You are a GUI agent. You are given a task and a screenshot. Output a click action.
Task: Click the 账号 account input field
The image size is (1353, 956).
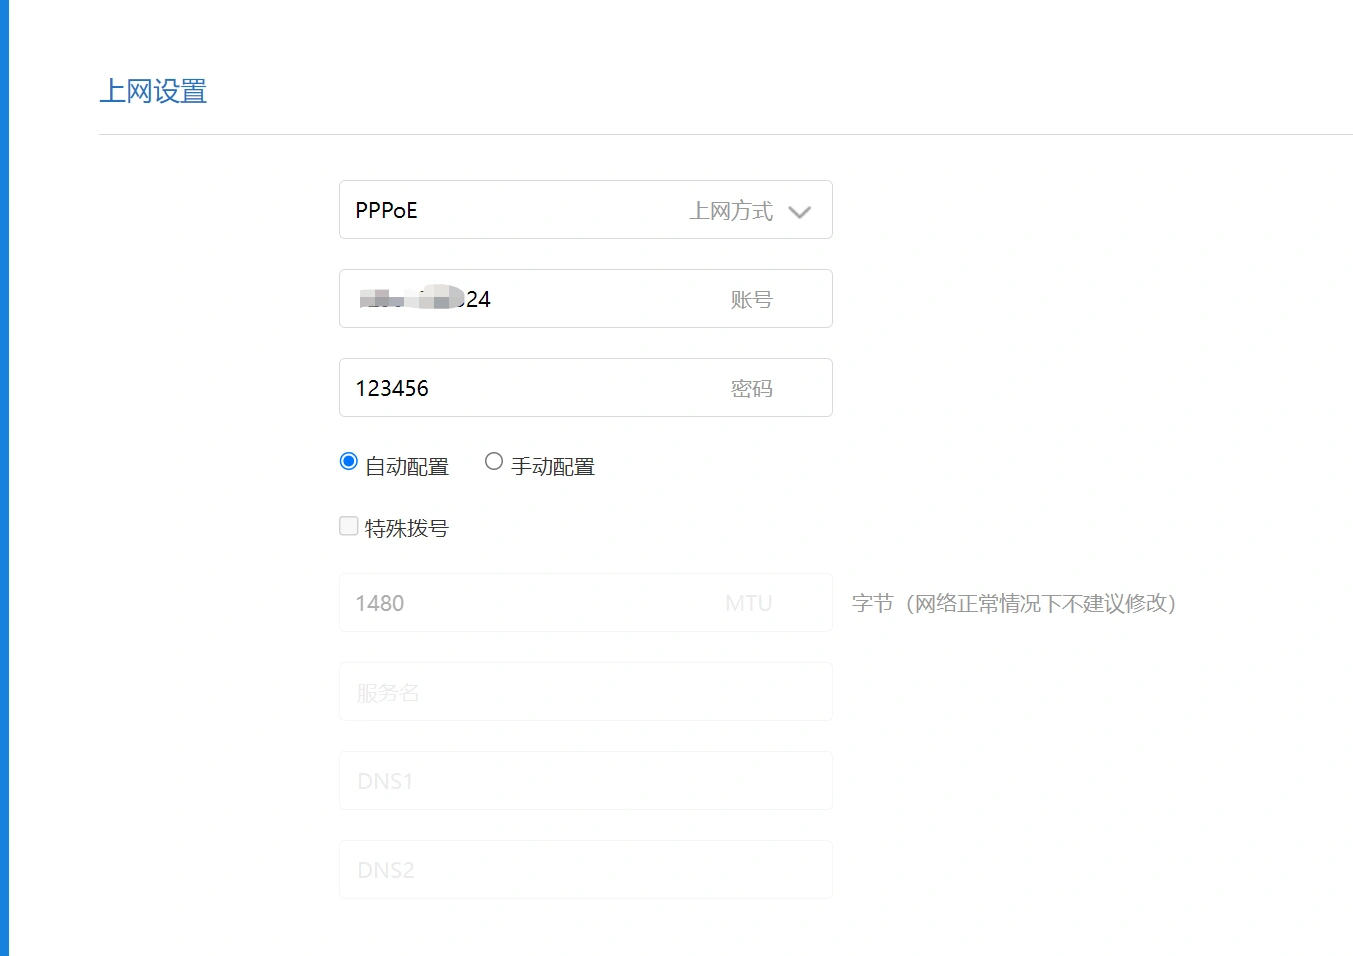pos(585,299)
